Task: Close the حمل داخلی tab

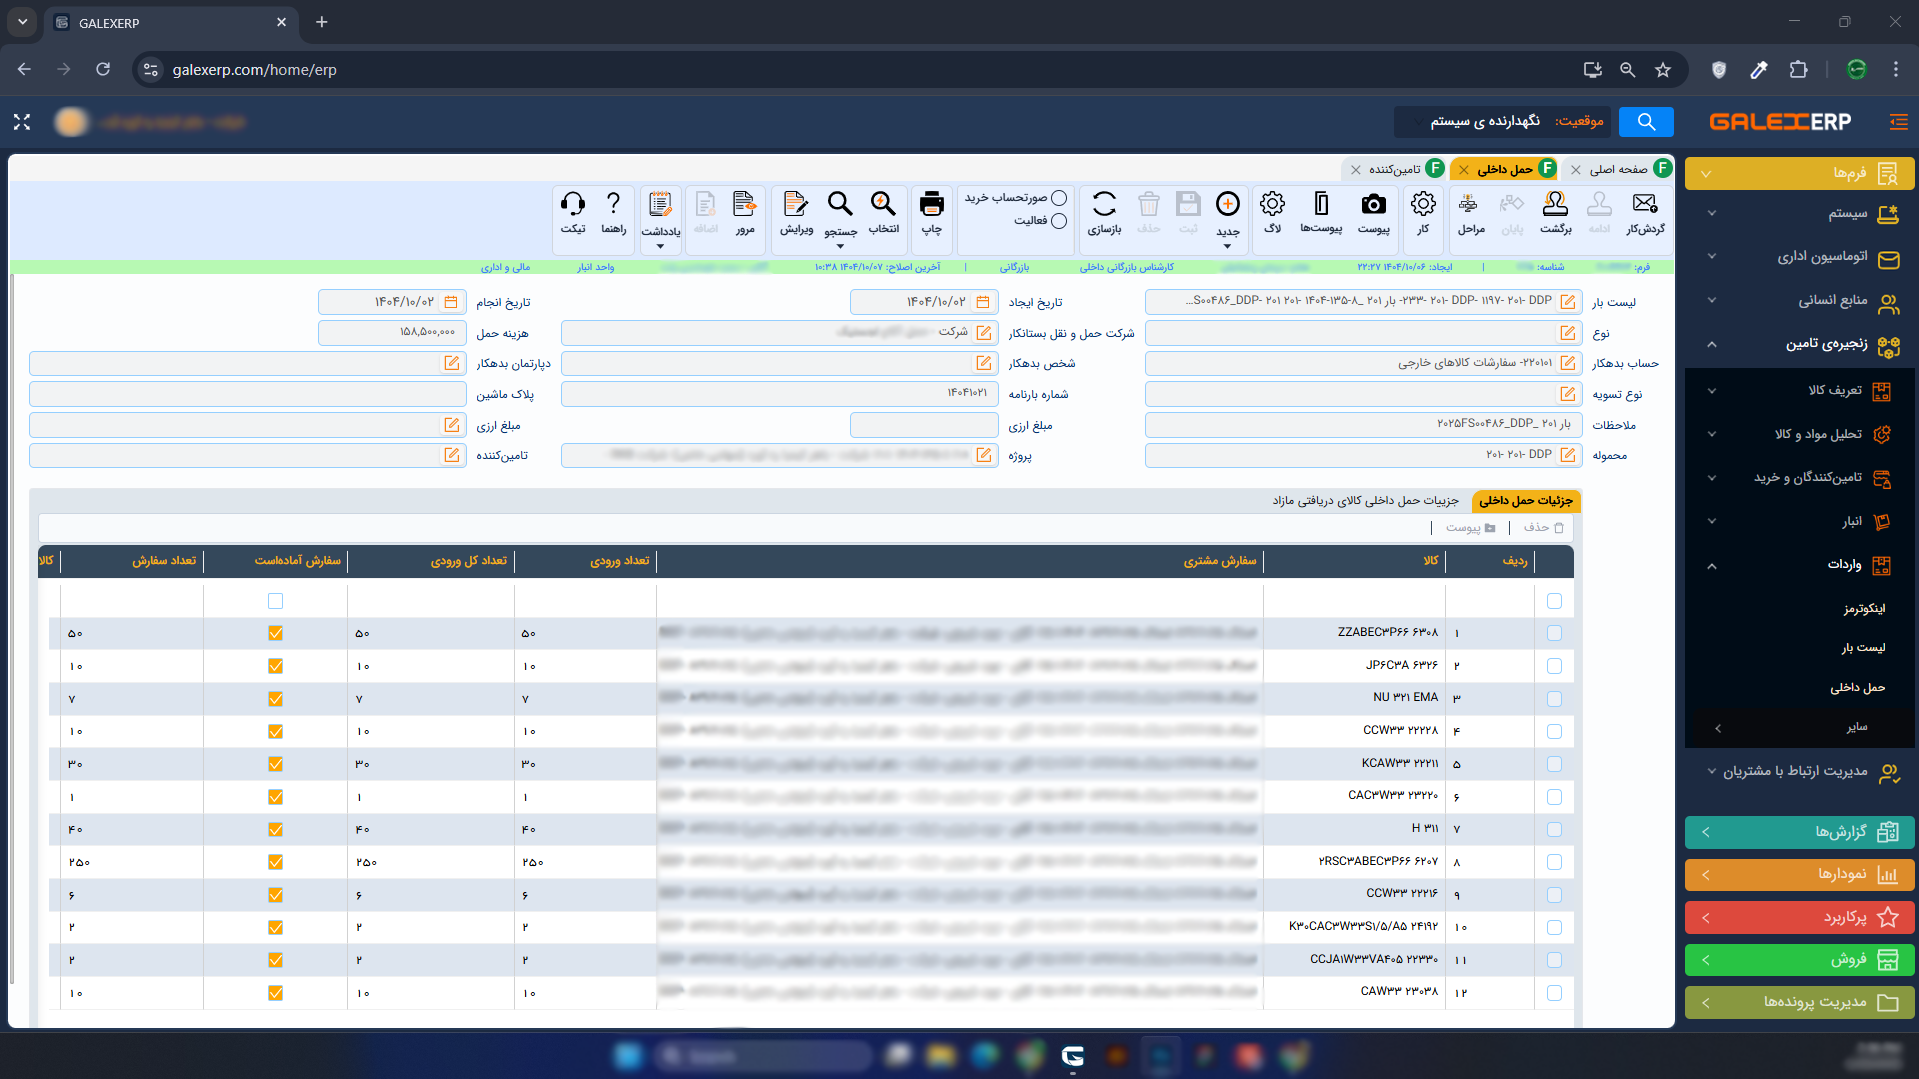Action: click(1464, 170)
